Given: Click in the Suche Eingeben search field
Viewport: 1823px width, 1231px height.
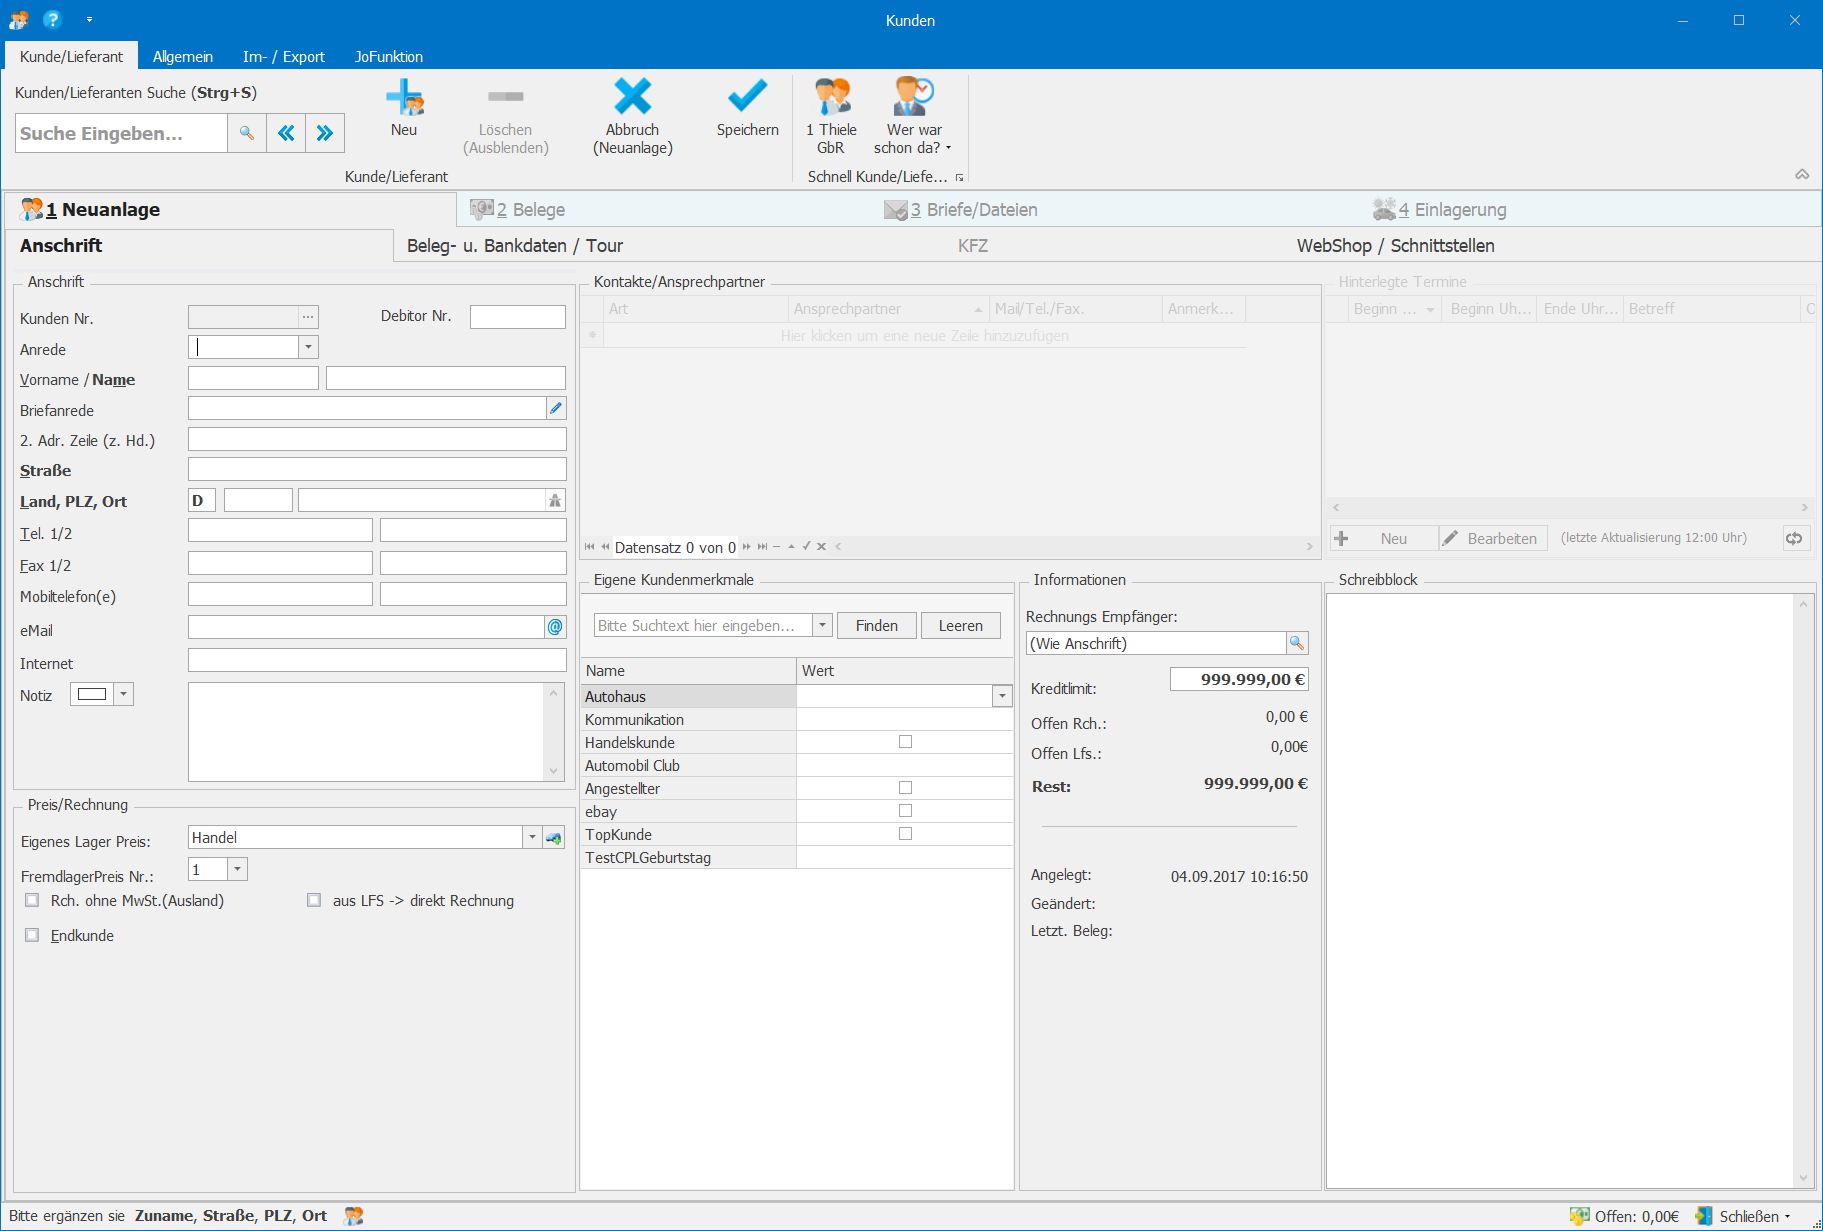Looking at the screenshot, I should coord(121,133).
